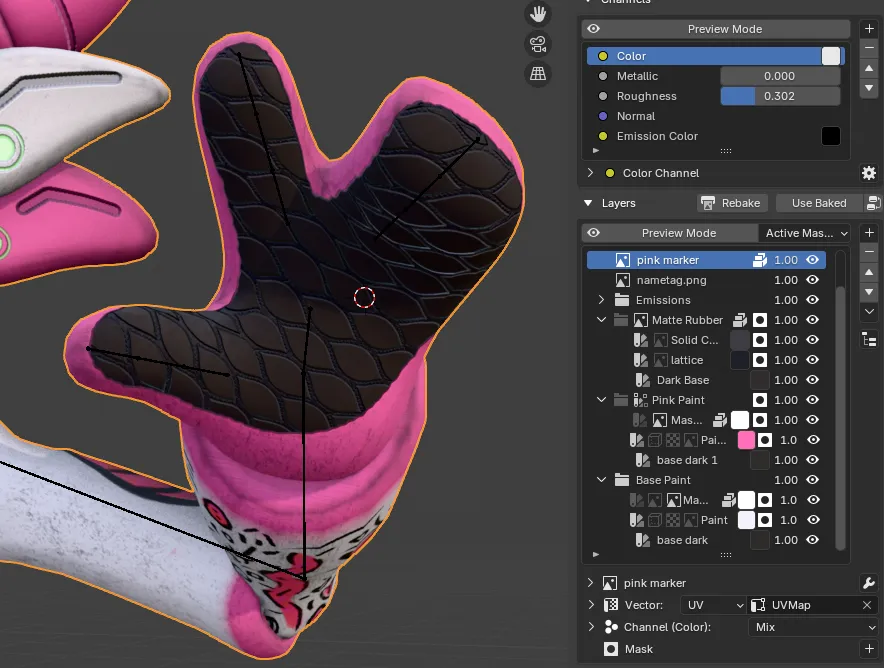Open pink marker tools via wrench icon
Screen dimensions: 884x668
click(x=869, y=582)
